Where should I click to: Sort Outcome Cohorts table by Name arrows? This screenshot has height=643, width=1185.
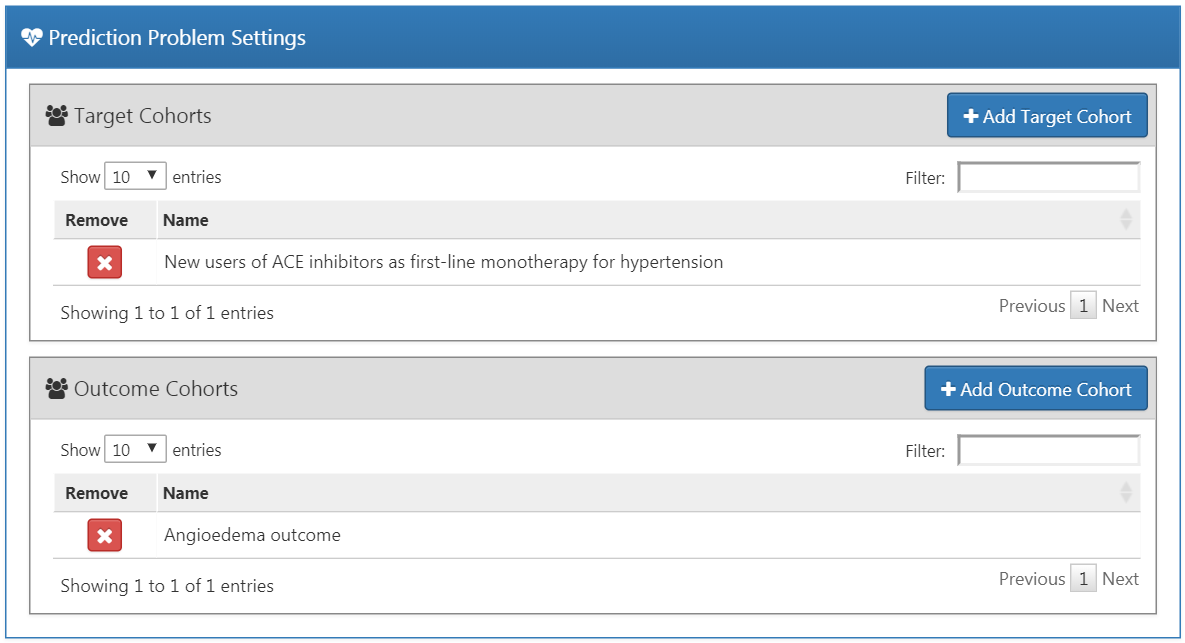(x=1126, y=493)
